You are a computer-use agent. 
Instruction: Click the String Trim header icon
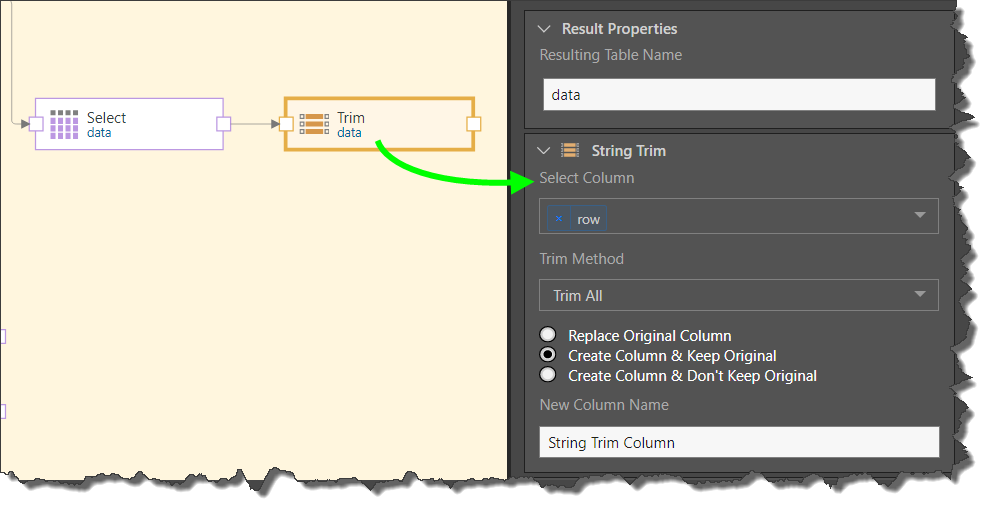click(570, 150)
